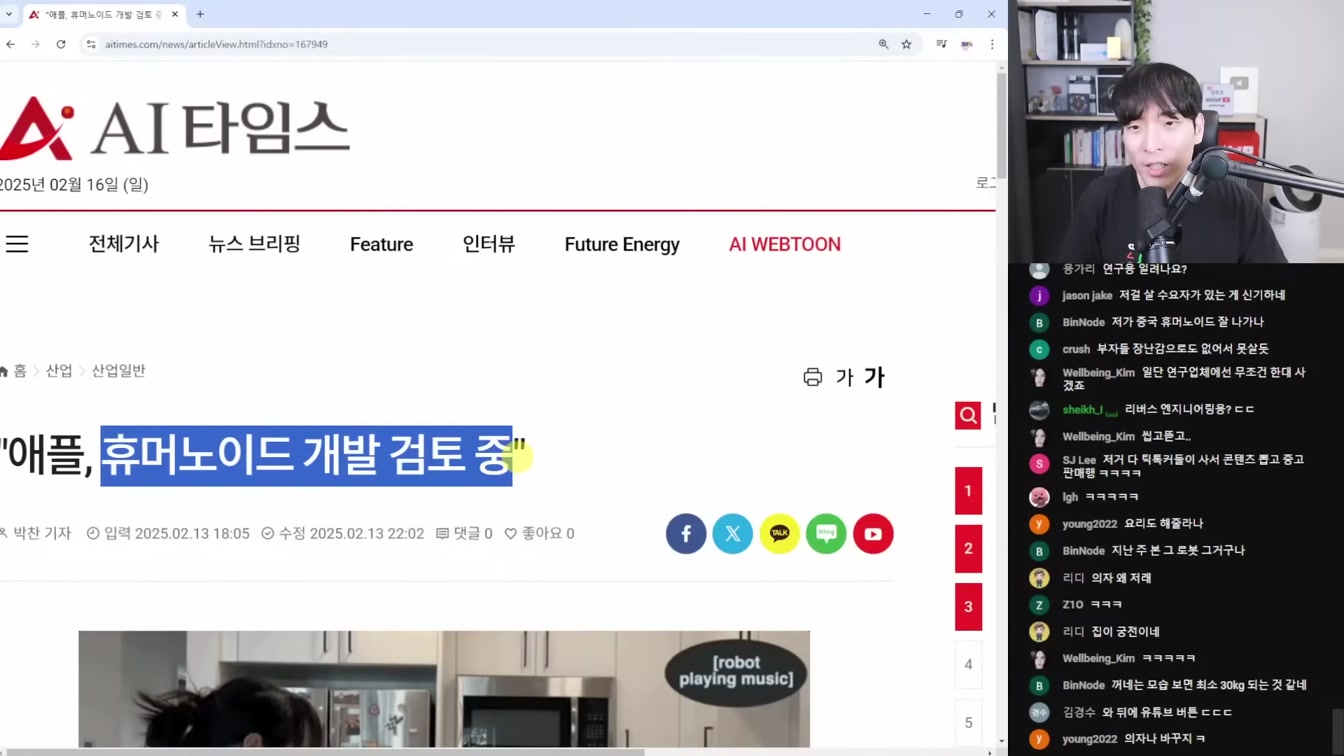The image size is (1344, 756).
Task: Select ranking item number 5
Action: [968, 723]
